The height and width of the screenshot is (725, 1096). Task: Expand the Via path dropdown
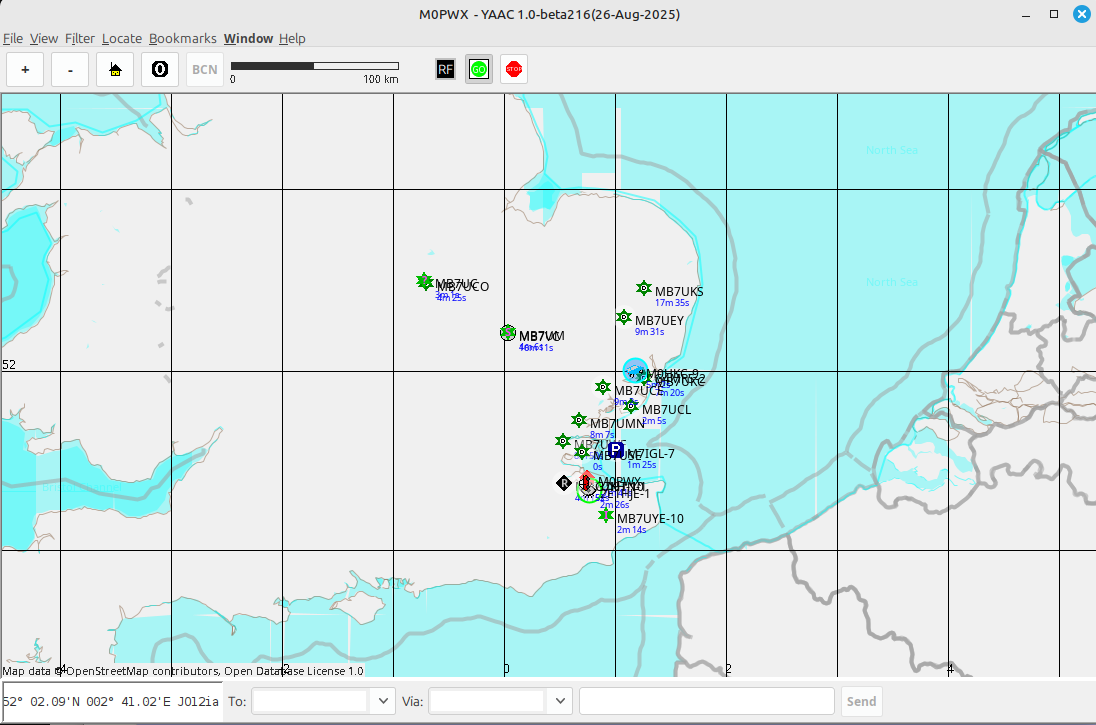pos(559,701)
